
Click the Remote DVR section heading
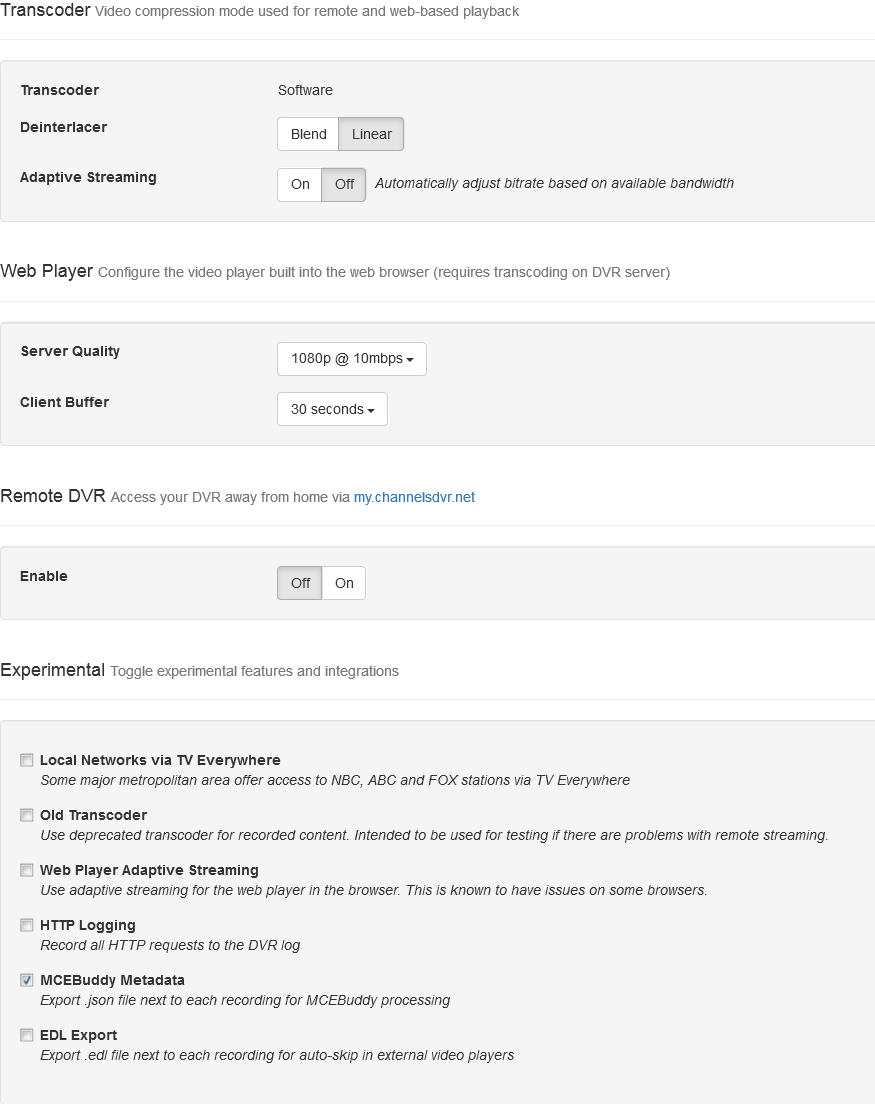[x=52, y=496]
